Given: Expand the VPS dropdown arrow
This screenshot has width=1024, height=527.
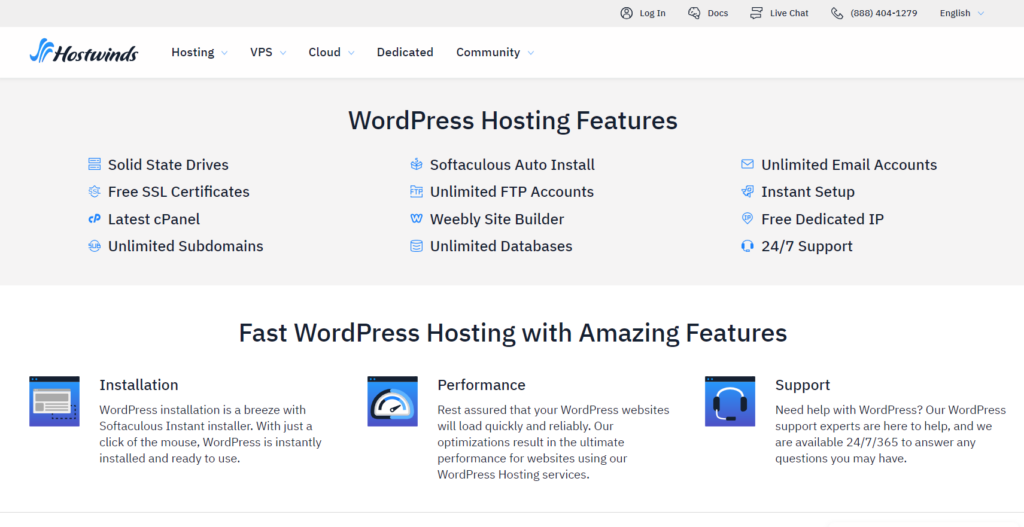Looking at the screenshot, I should coord(283,53).
